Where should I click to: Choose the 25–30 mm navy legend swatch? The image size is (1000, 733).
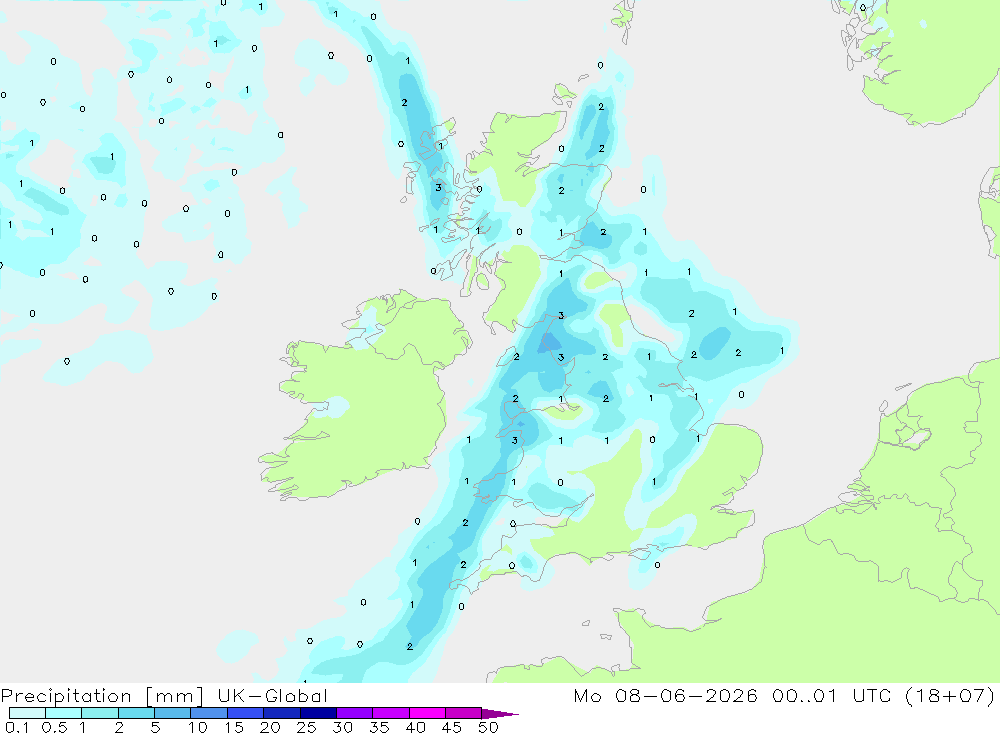pyautogui.click(x=318, y=713)
